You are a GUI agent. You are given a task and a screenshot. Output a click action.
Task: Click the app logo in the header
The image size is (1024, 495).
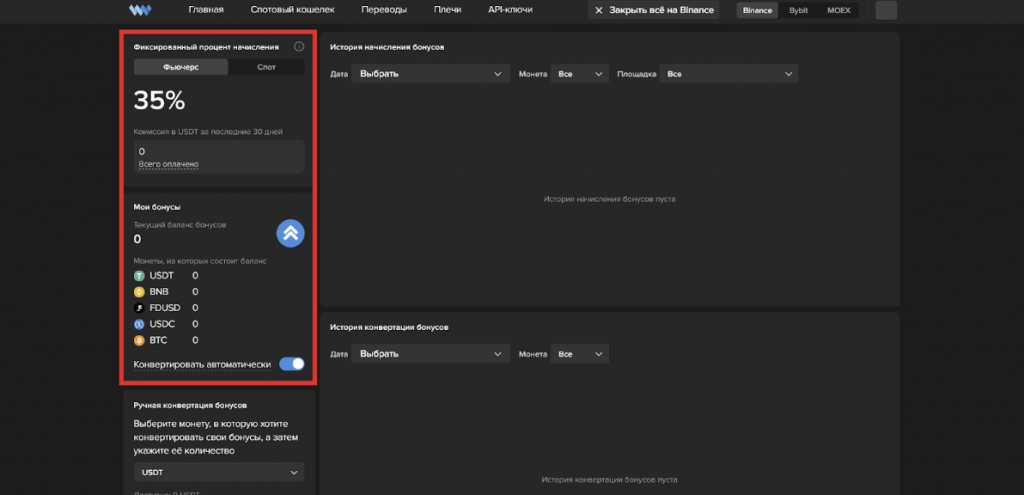(x=139, y=11)
